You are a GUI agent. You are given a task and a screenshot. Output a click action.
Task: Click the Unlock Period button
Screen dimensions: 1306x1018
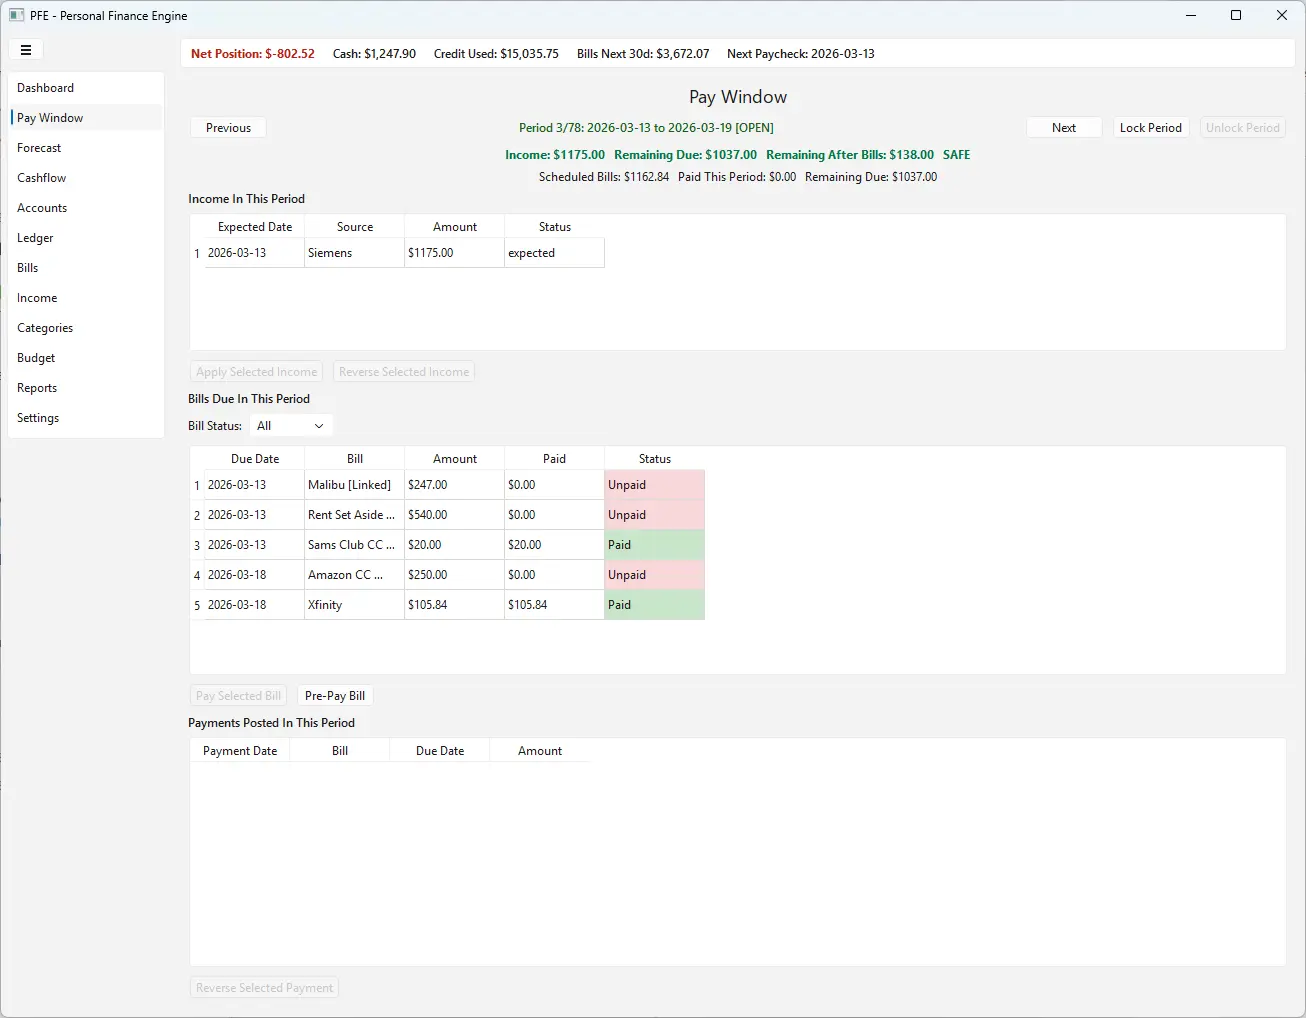1243,128
